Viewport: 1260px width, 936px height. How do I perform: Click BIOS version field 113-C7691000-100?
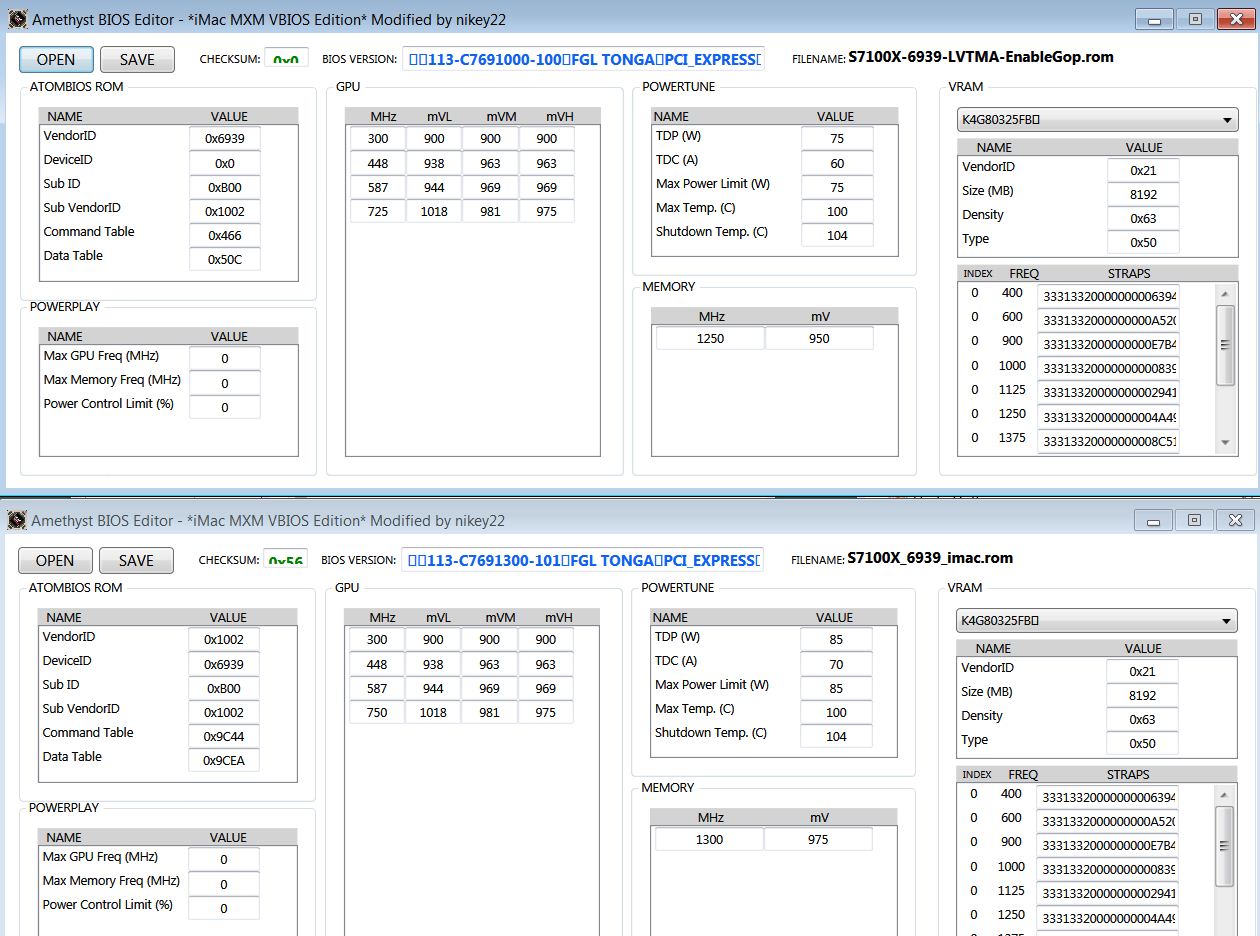point(583,59)
